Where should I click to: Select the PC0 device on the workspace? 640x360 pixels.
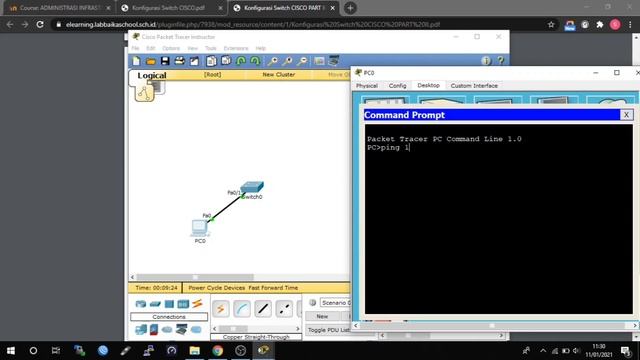(200, 228)
